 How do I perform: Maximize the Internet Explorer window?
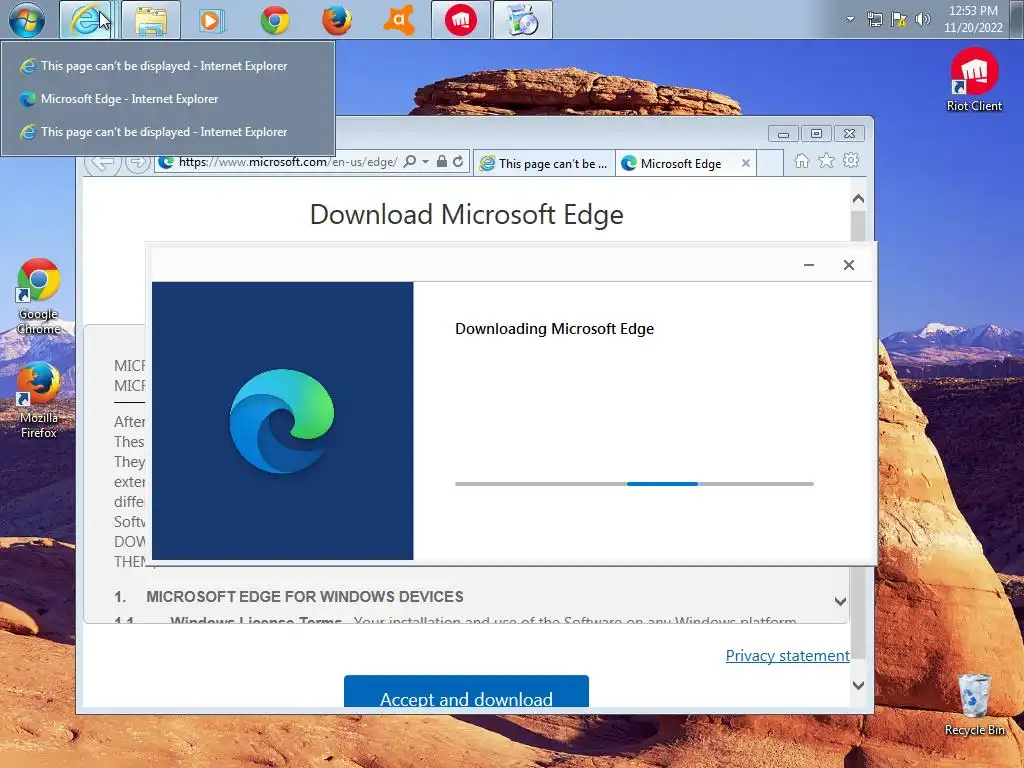816,134
